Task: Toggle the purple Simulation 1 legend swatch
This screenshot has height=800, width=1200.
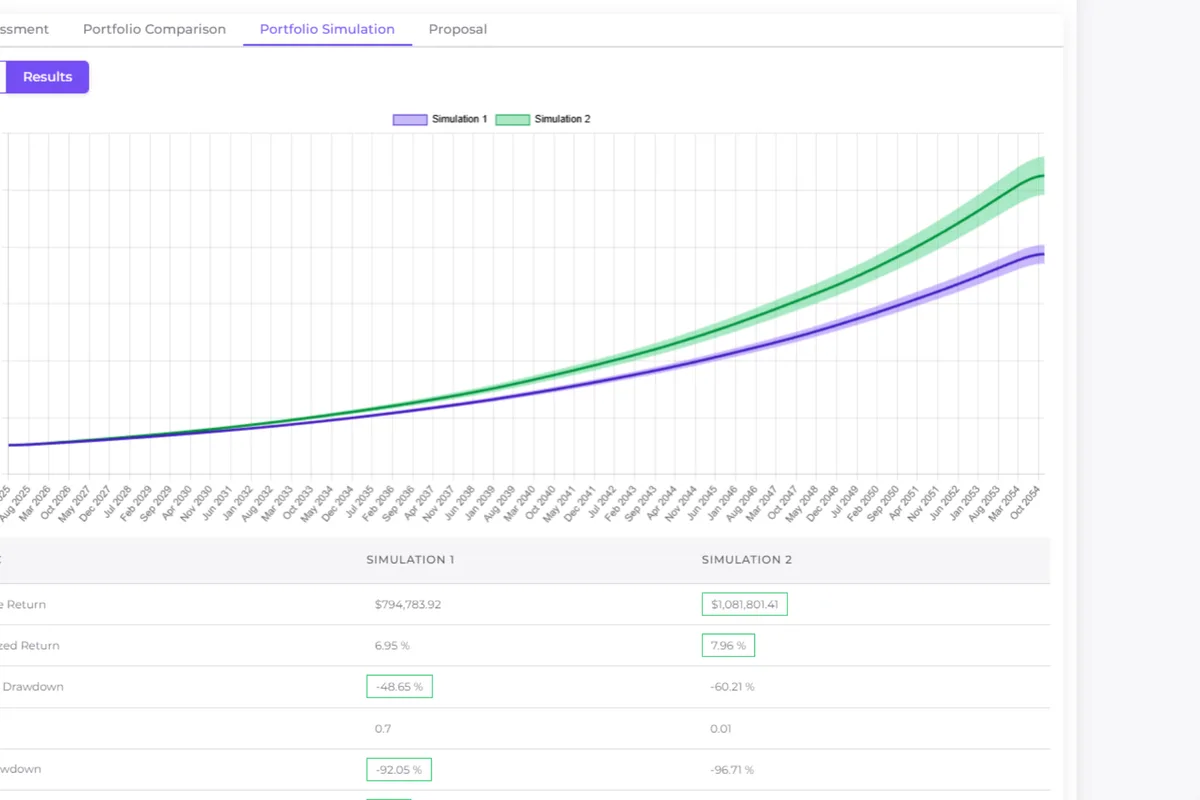Action: 410,119
